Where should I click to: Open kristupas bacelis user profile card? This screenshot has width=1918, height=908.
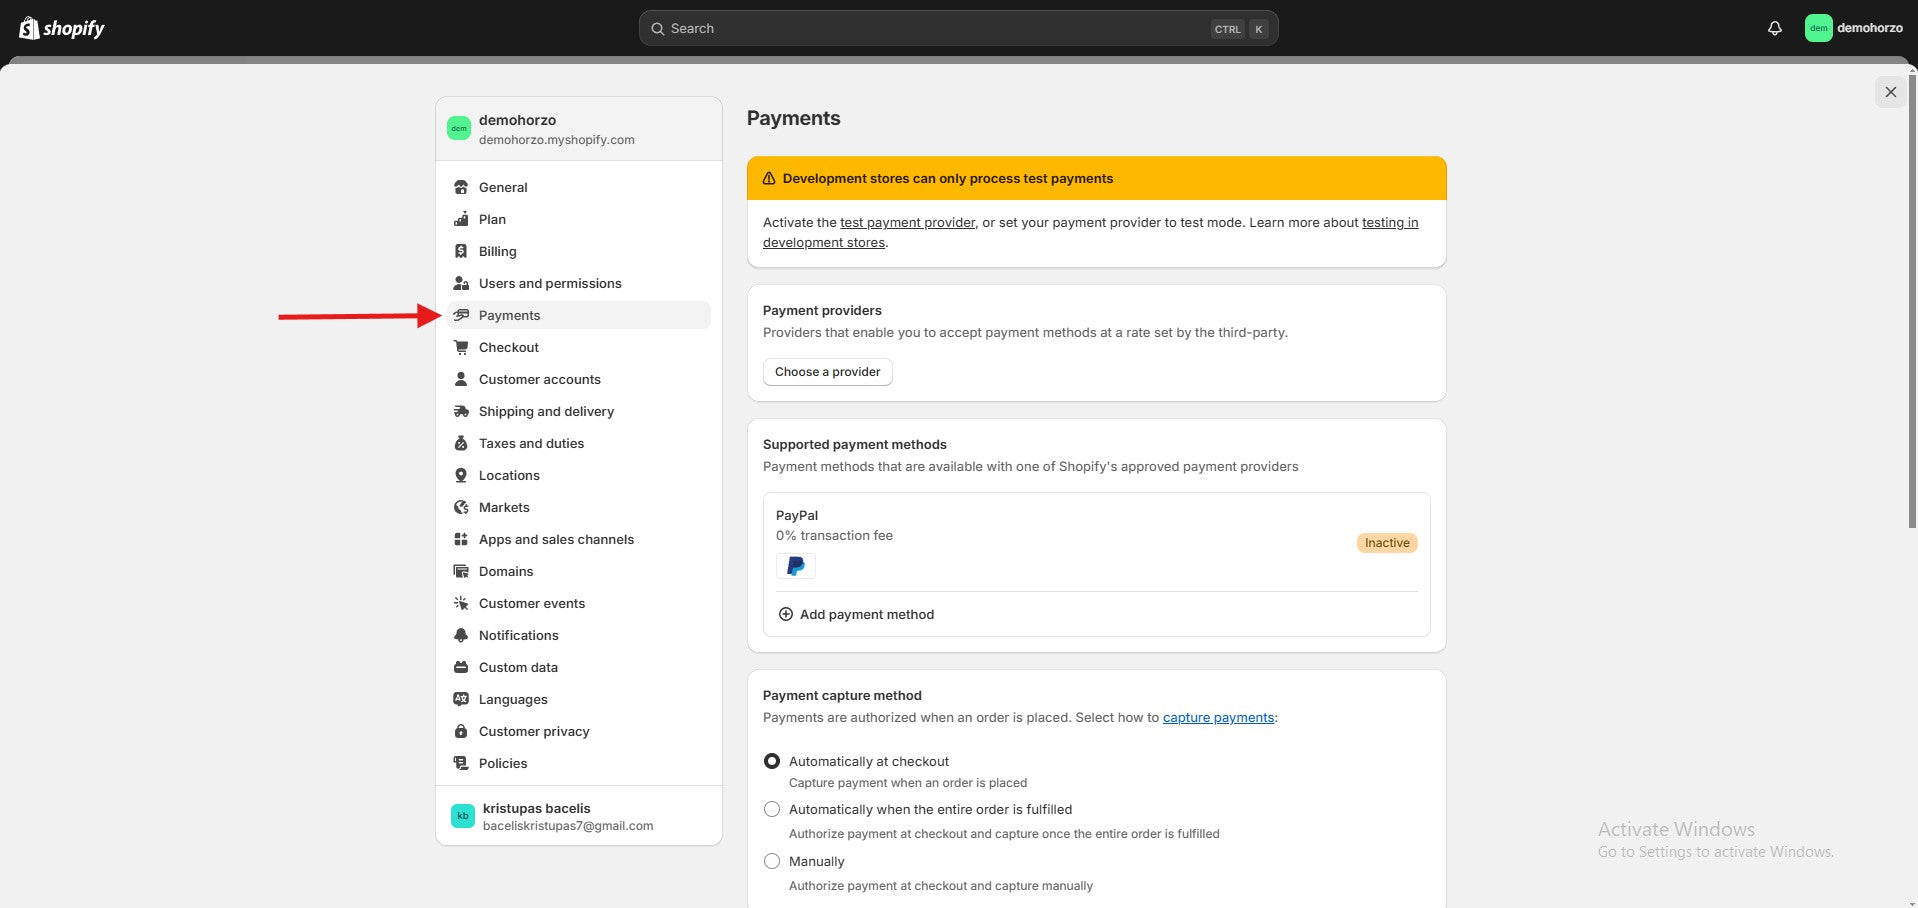[578, 816]
